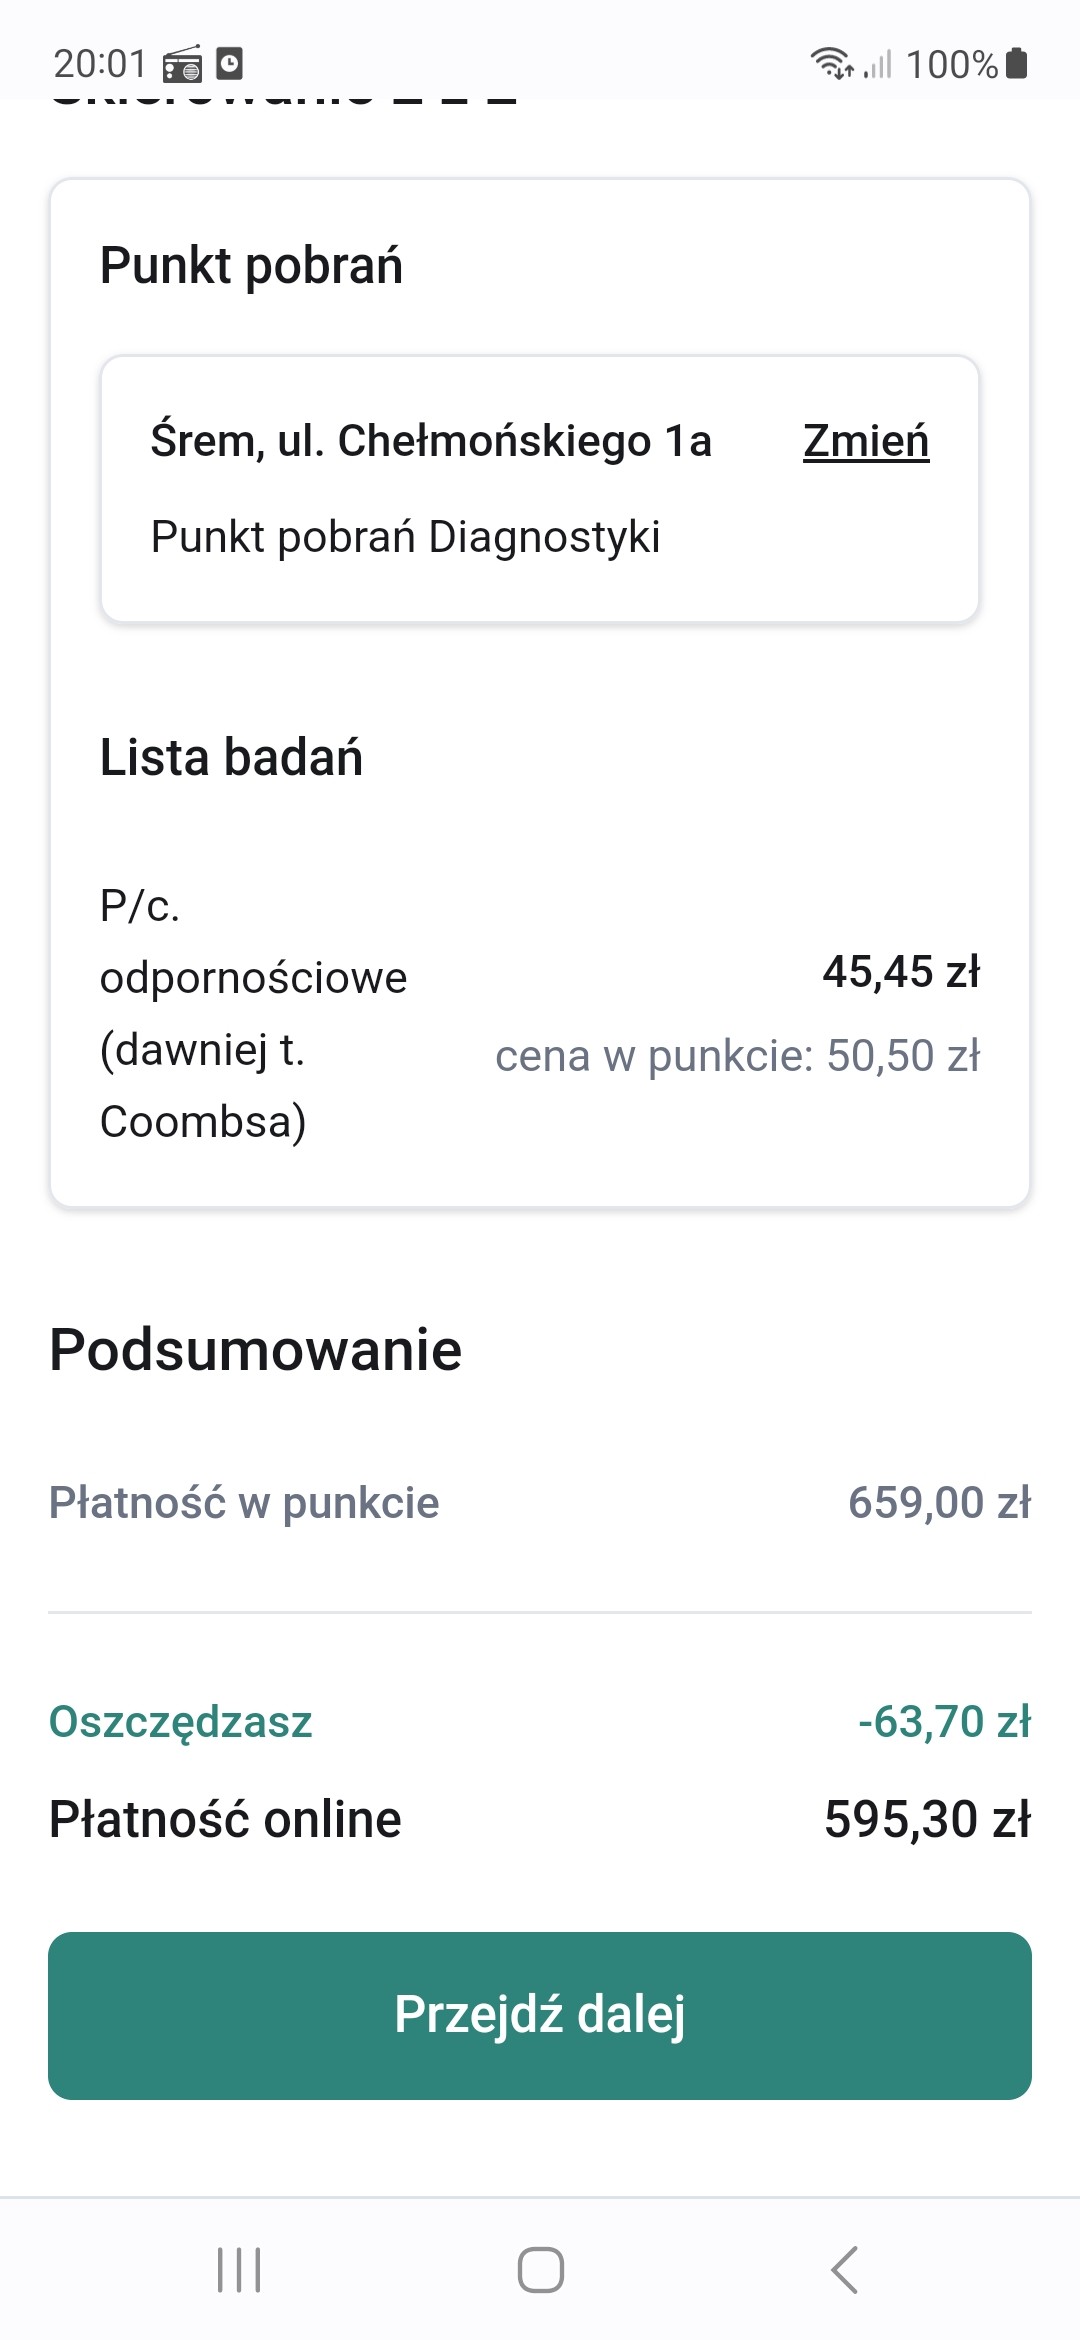This screenshot has width=1080, height=2340.
Task: Open recent apps navigation icon
Action: pyautogui.click(x=239, y=2269)
